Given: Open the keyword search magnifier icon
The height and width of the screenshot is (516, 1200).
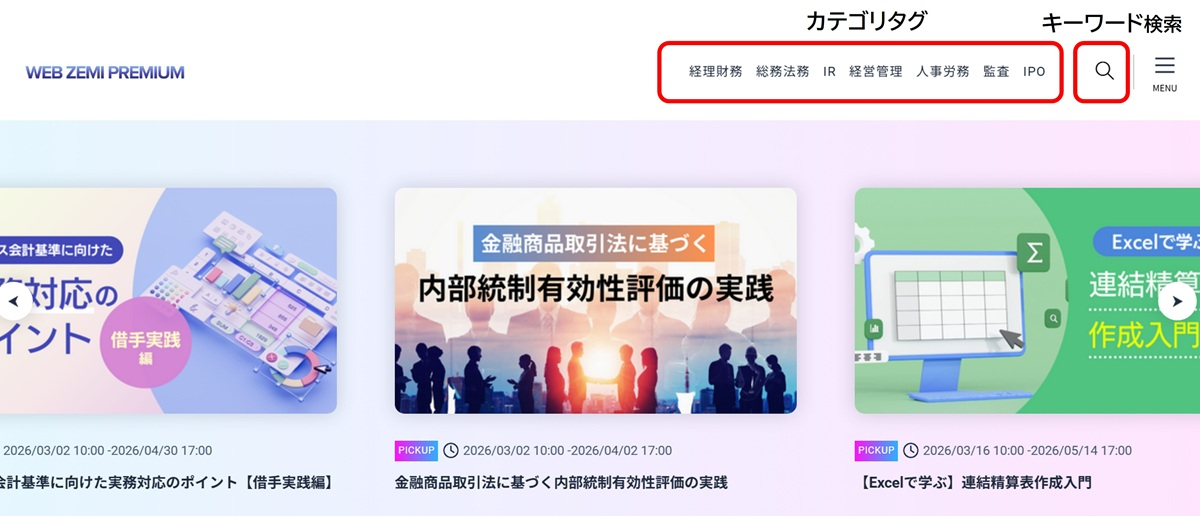Looking at the screenshot, I should pos(1103,71).
